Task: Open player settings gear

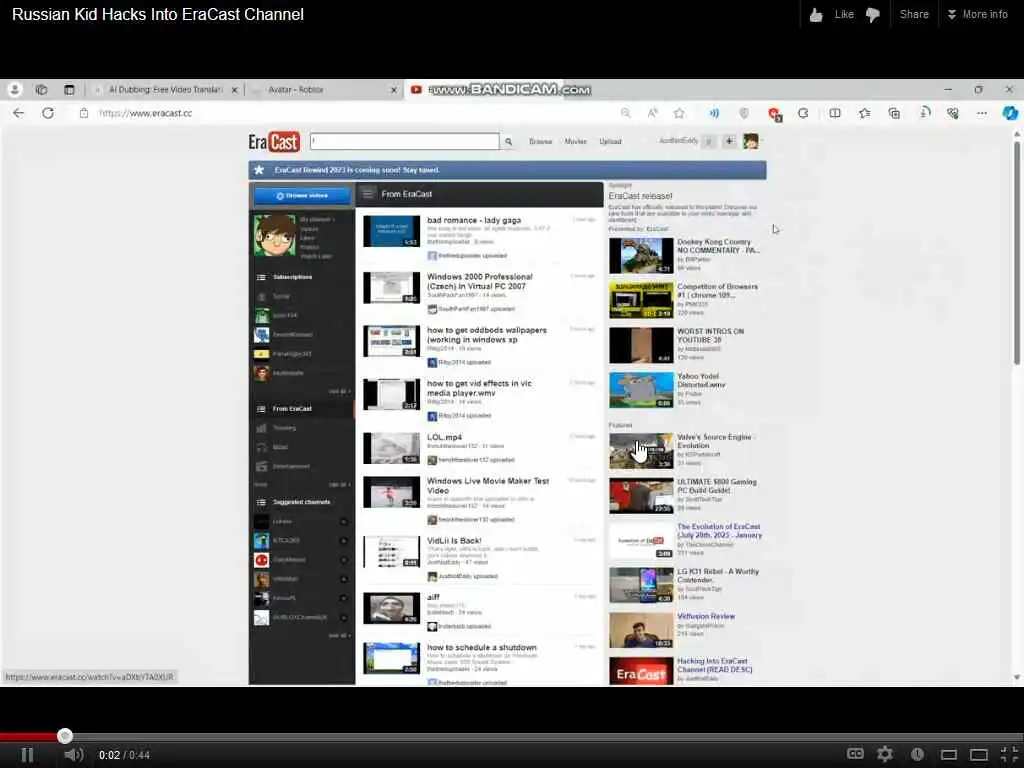Action: tap(885, 754)
